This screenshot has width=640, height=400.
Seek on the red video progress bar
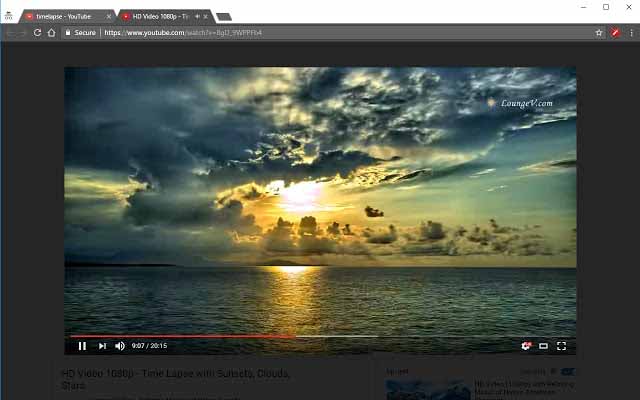tap(200, 336)
